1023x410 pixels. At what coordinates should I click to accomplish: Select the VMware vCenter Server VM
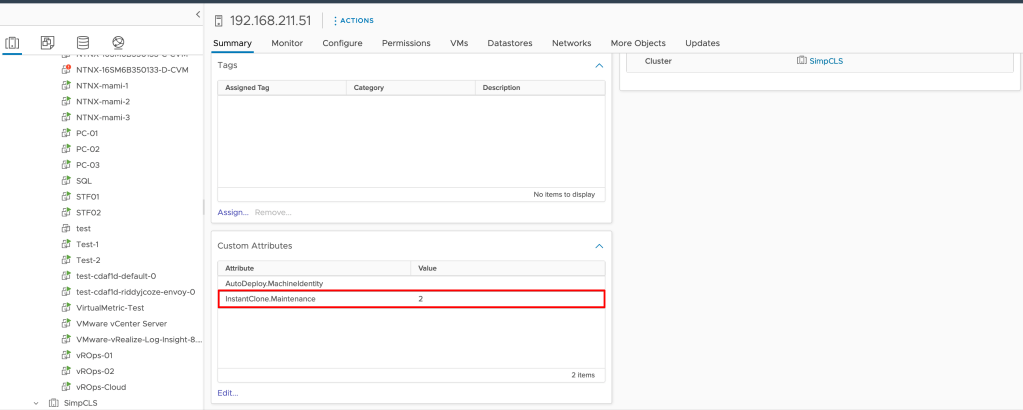tap(121, 324)
